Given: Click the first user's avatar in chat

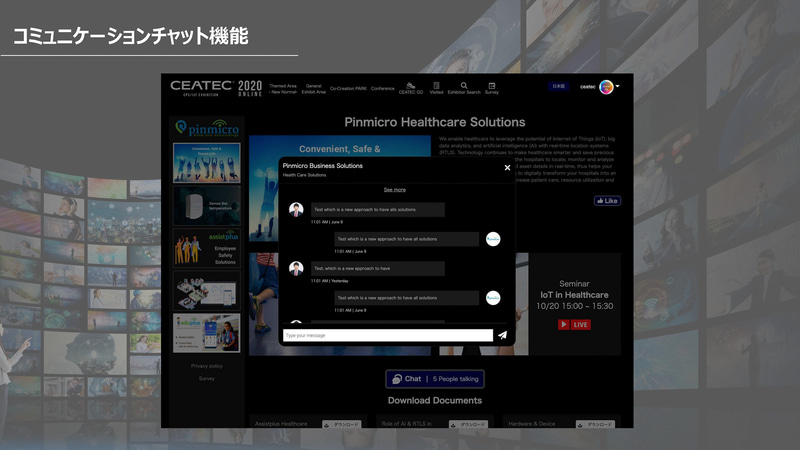Looking at the screenshot, I should click(x=296, y=209).
